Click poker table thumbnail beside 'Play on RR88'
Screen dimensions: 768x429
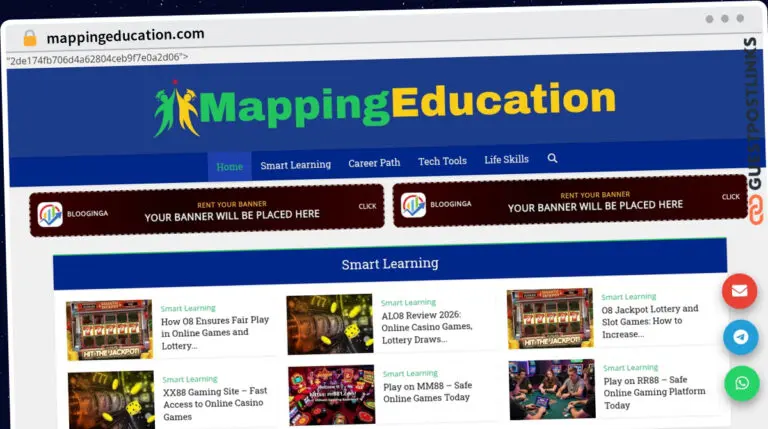552,389
